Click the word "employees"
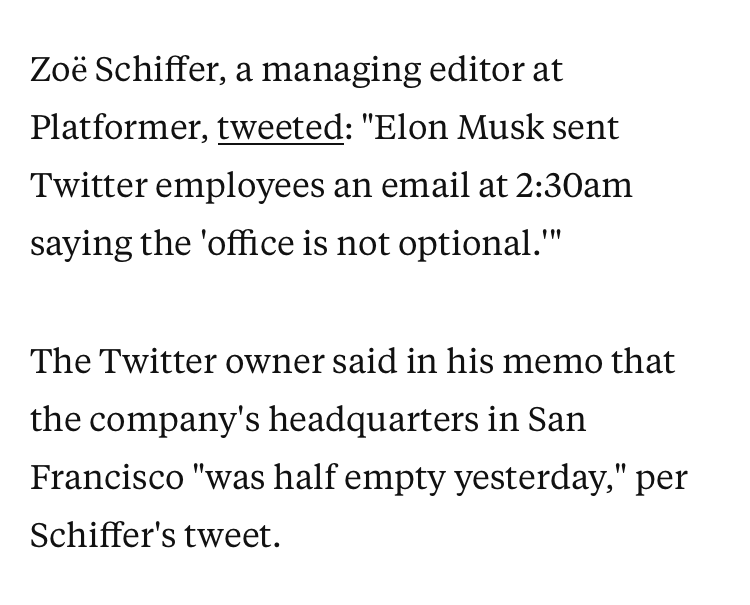Screen dimensions: 750x605 click(x=240, y=187)
